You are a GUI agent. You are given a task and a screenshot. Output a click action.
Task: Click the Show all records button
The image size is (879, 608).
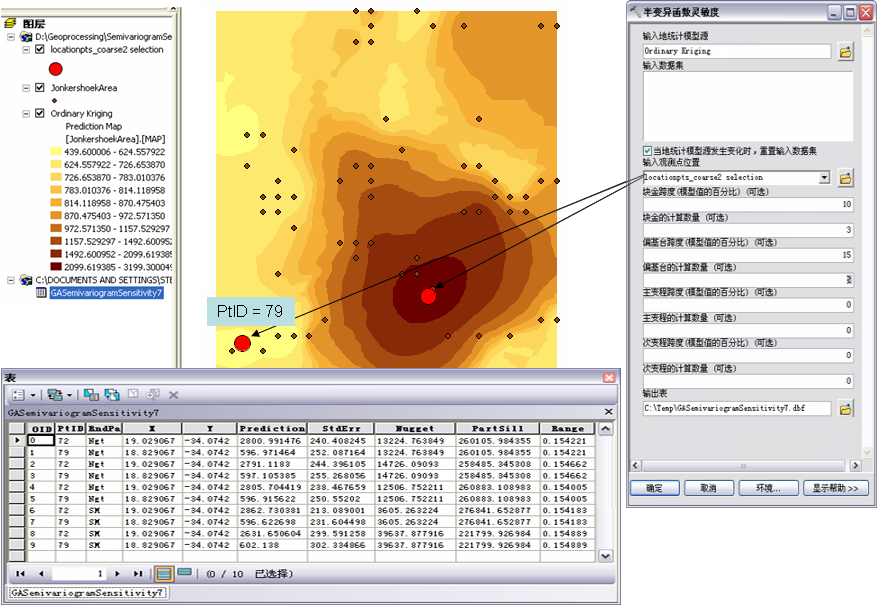click(x=164, y=573)
